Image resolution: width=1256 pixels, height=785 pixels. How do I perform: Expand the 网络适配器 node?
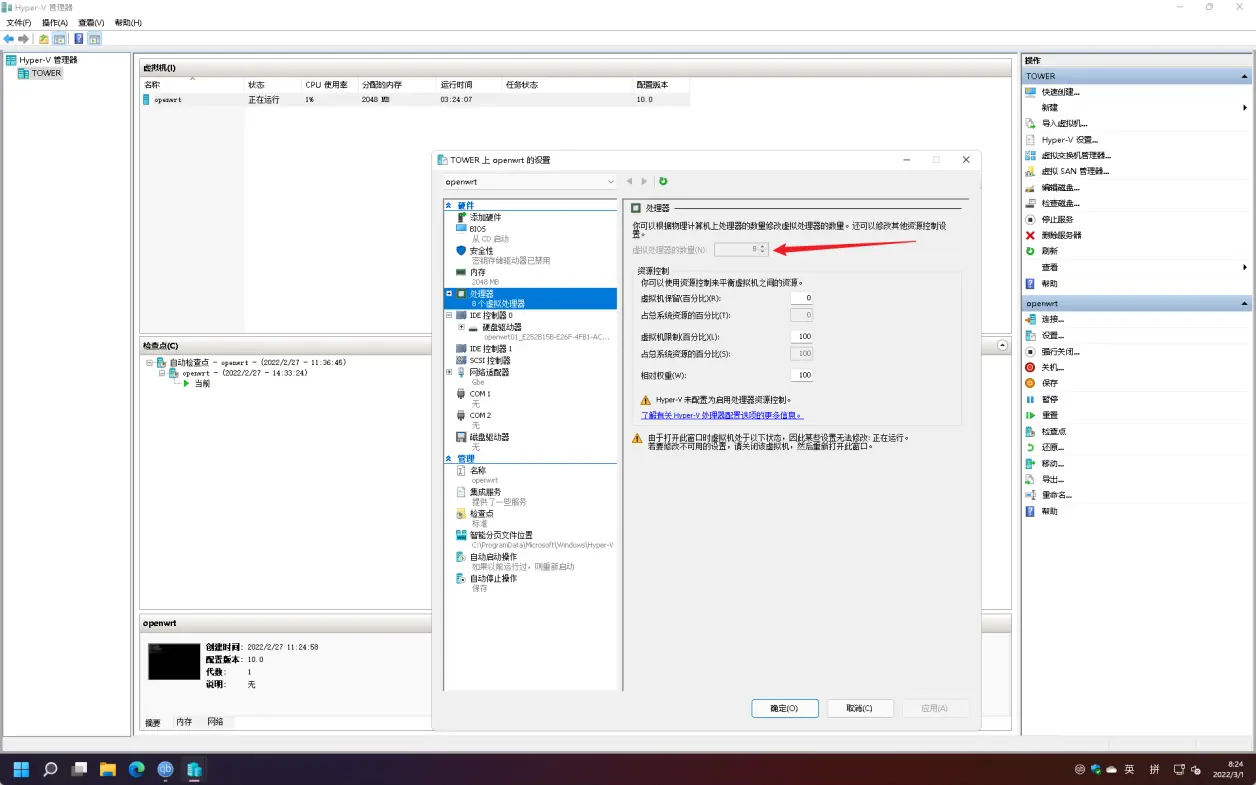tap(449, 372)
